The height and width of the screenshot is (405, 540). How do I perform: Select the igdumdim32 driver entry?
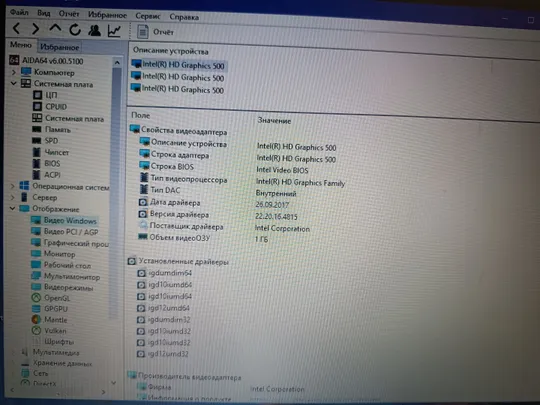(x=164, y=320)
